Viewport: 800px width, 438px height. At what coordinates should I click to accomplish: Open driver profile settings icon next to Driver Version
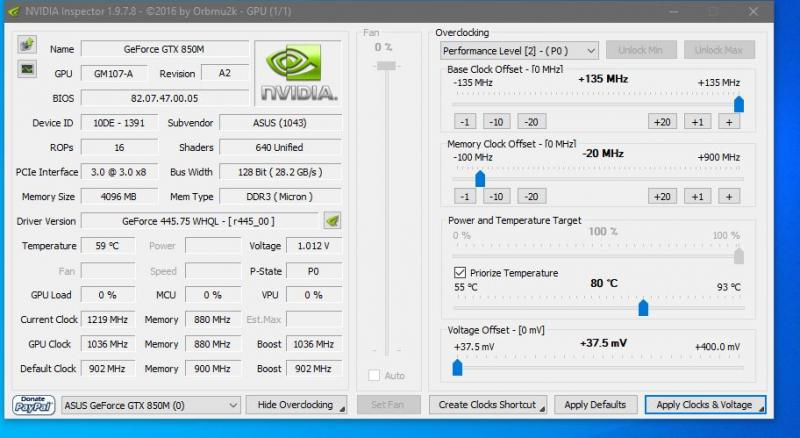tap(333, 221)
